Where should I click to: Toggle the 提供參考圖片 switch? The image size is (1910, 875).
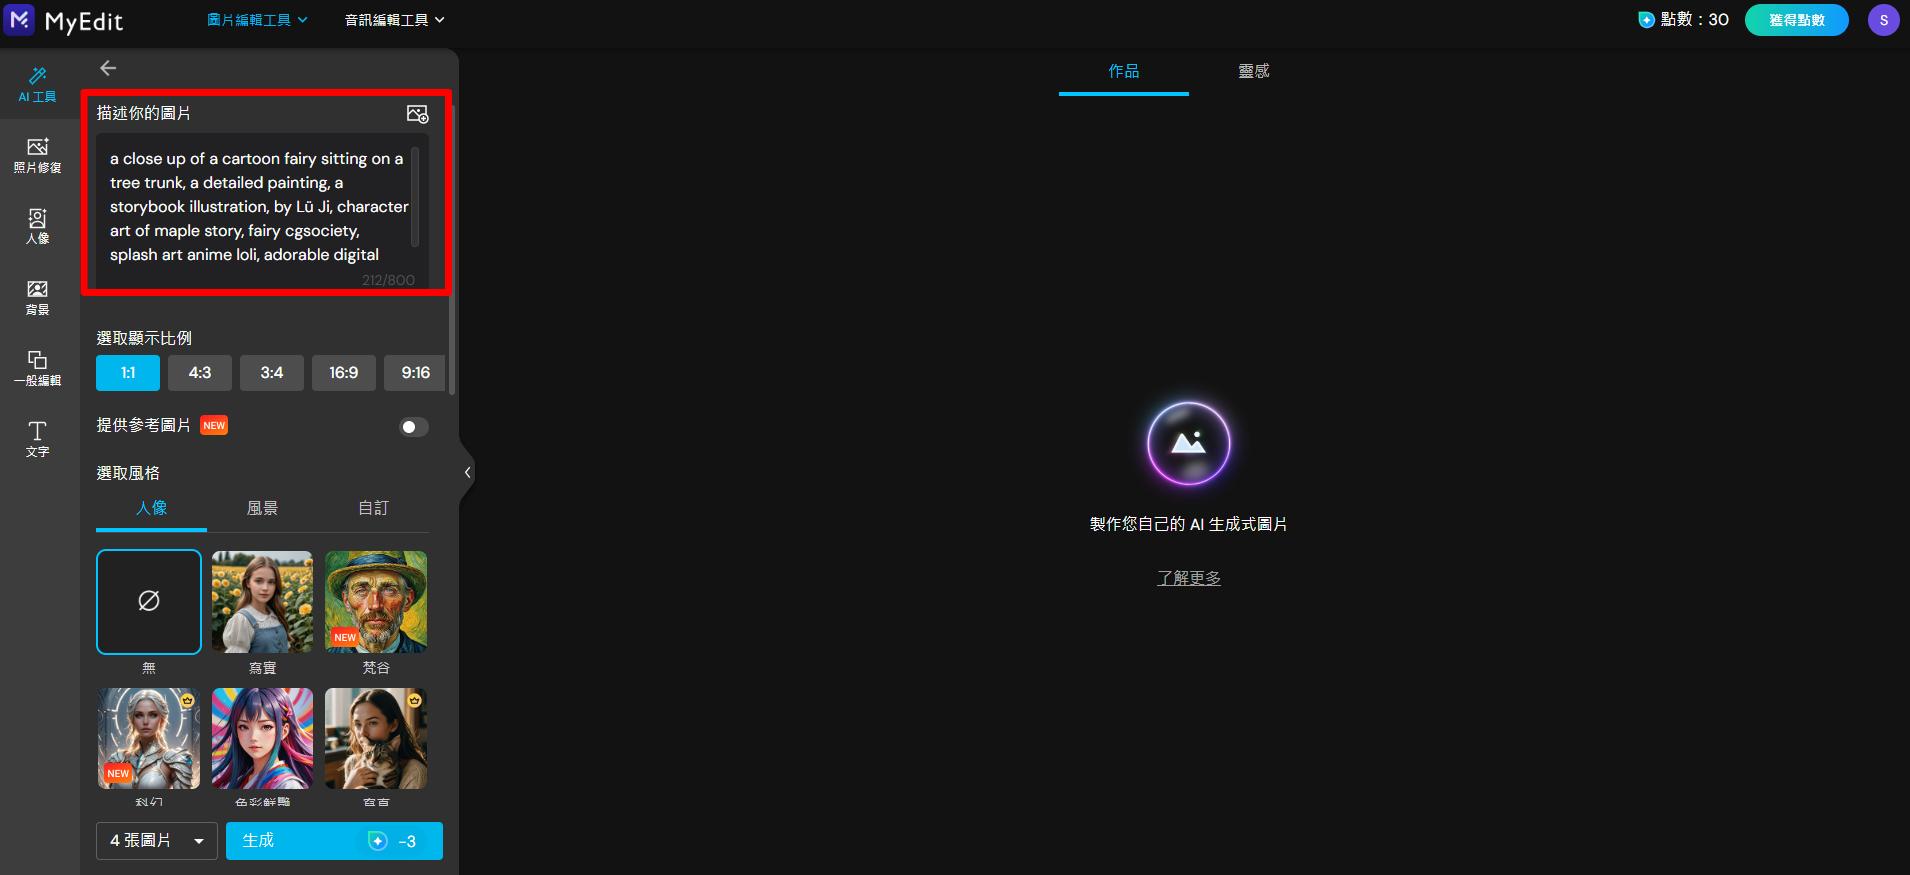click(x=414, y=427)
